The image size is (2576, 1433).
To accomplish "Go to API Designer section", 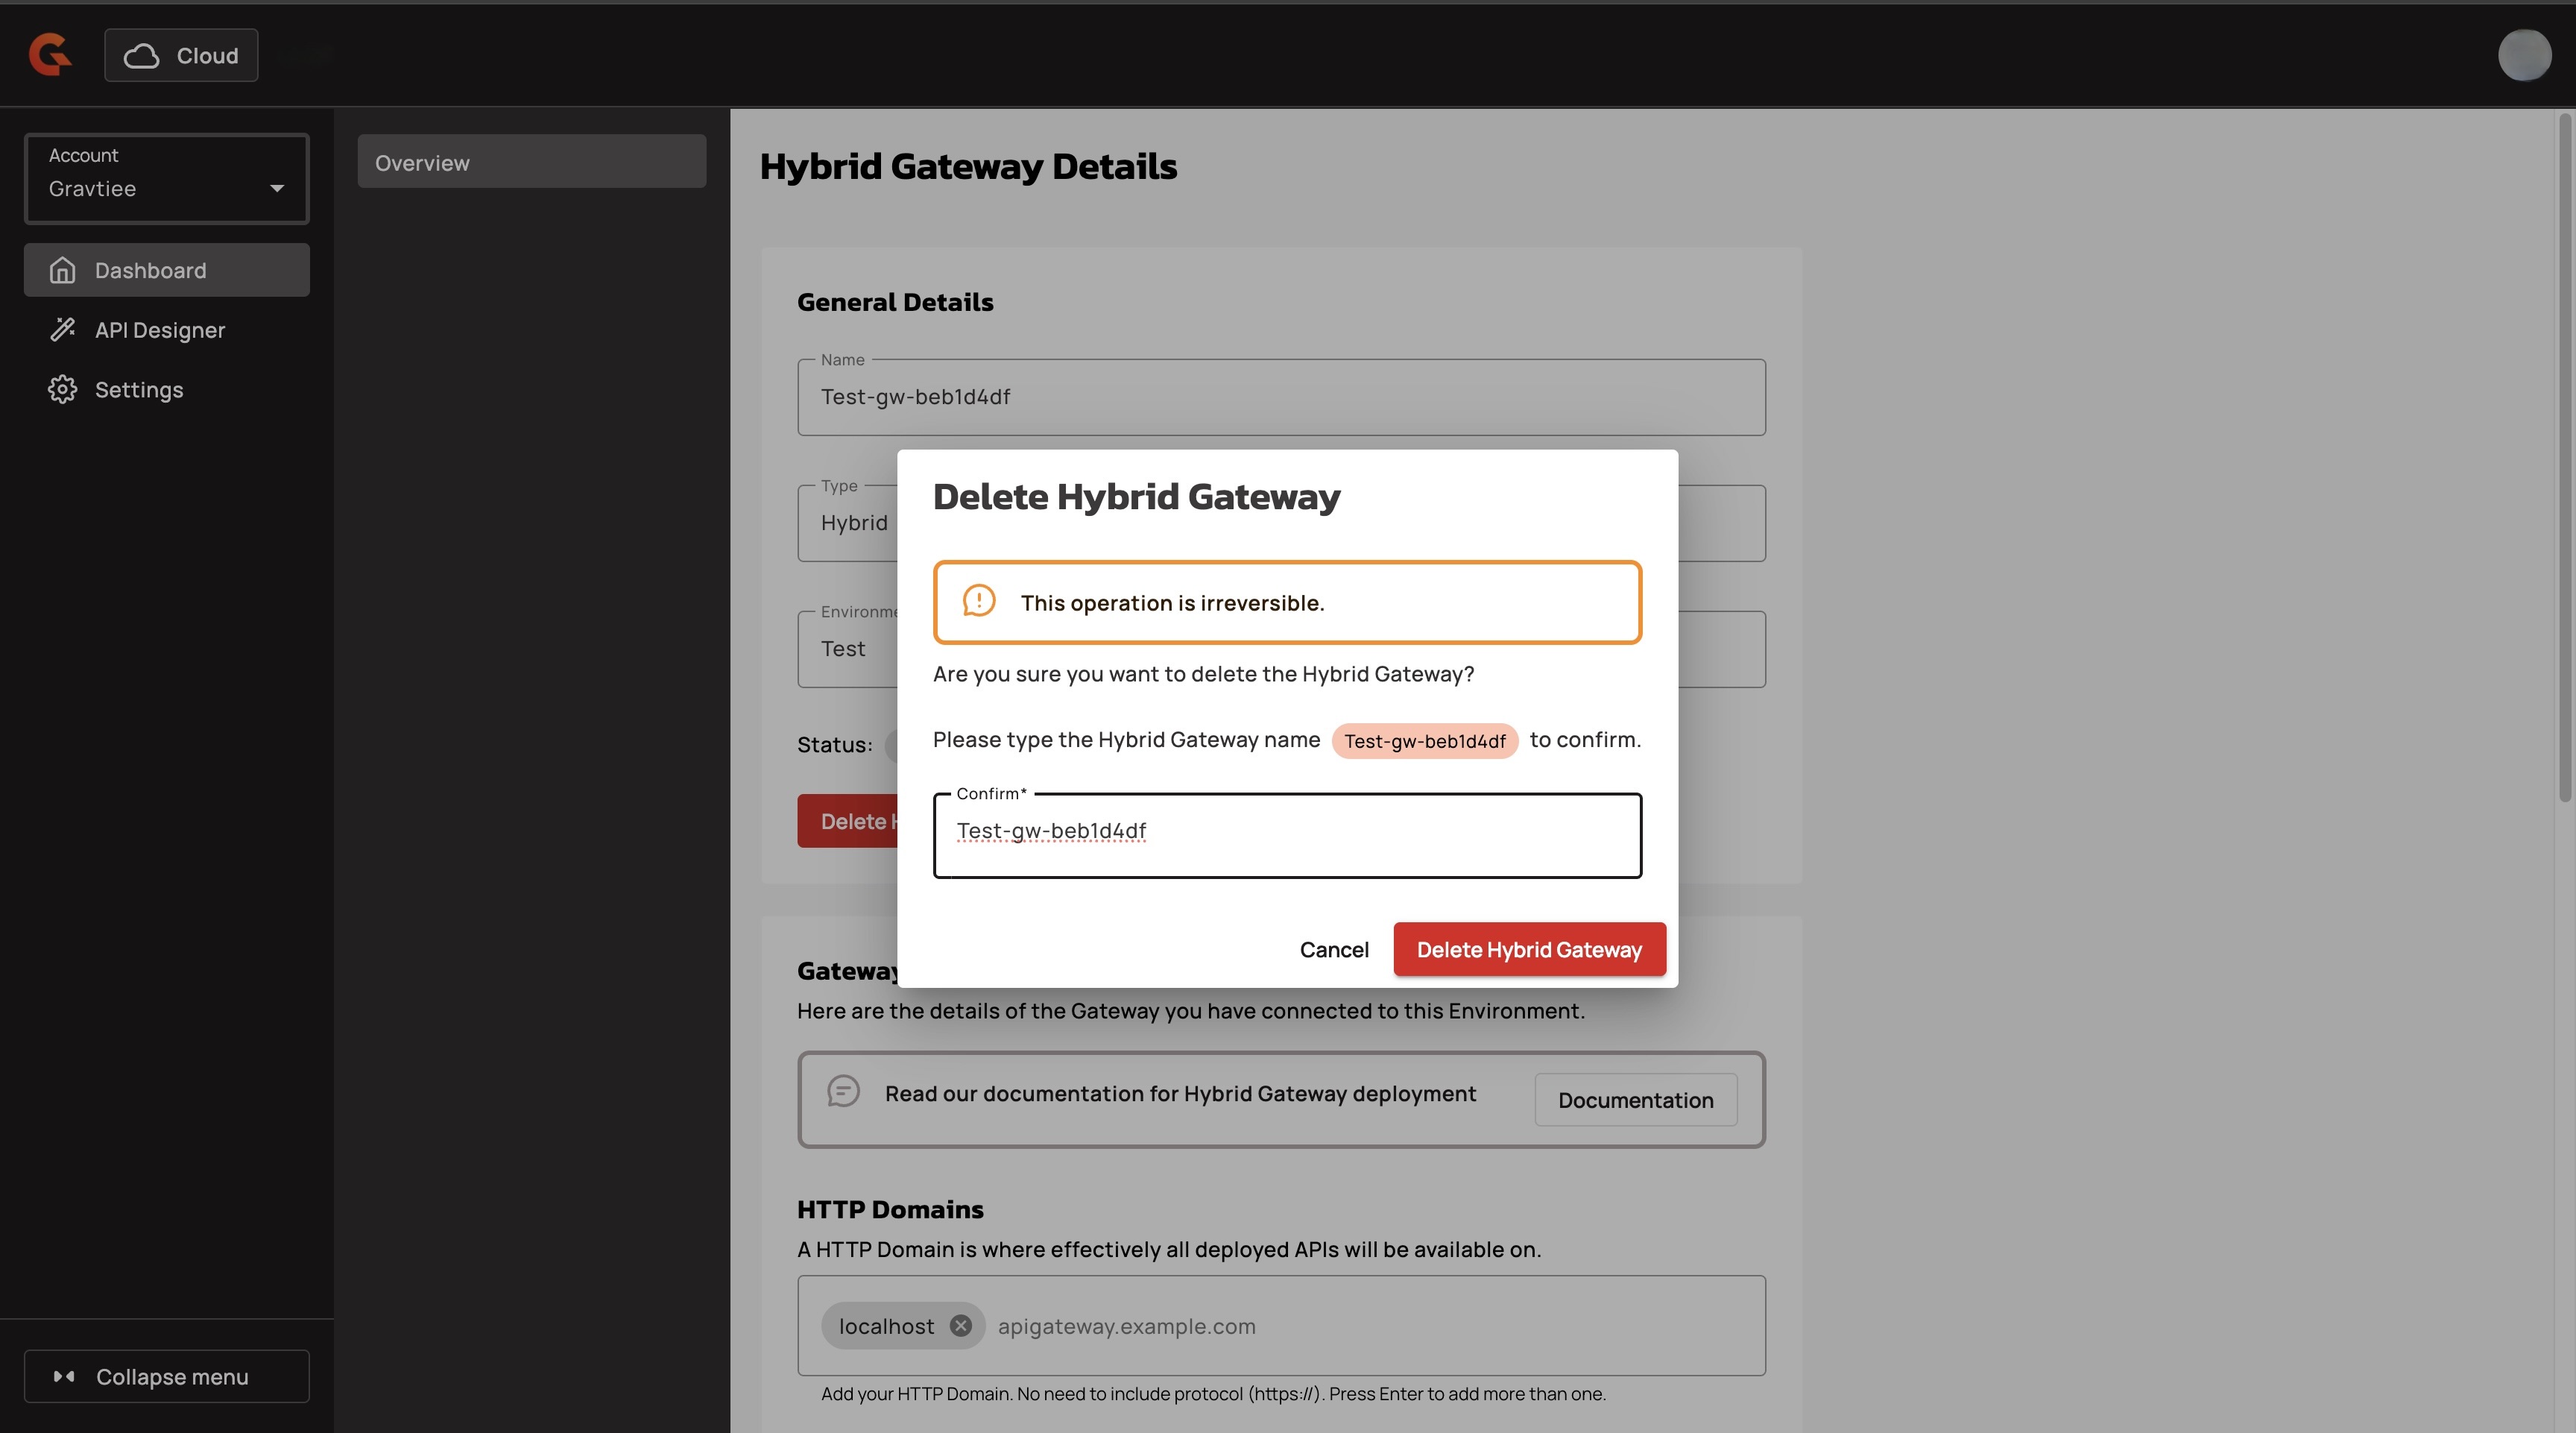I will coord(160,329).
